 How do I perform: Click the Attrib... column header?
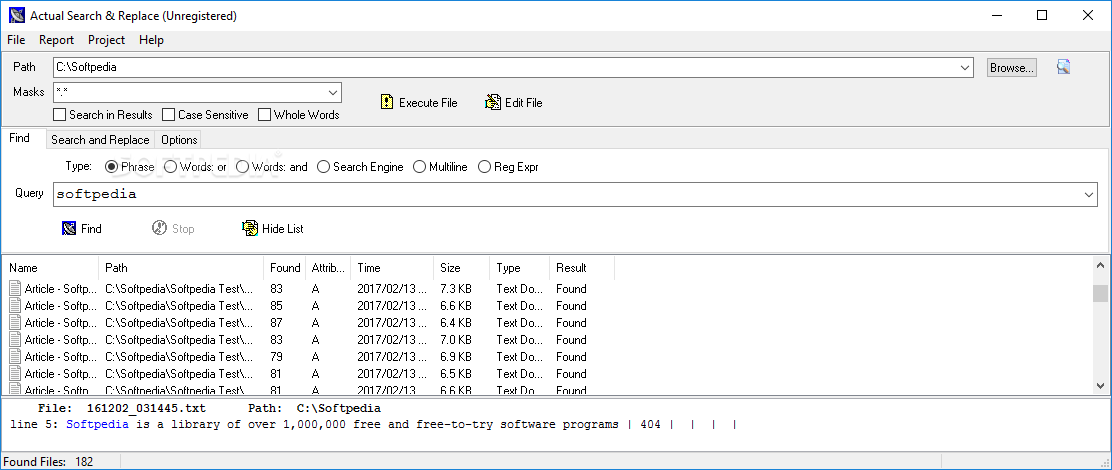coord(328,268)
